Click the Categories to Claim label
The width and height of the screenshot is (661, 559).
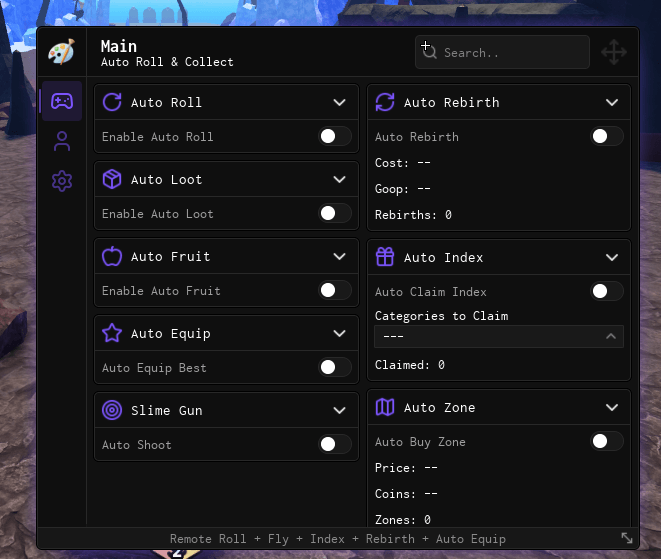(441, 316)
